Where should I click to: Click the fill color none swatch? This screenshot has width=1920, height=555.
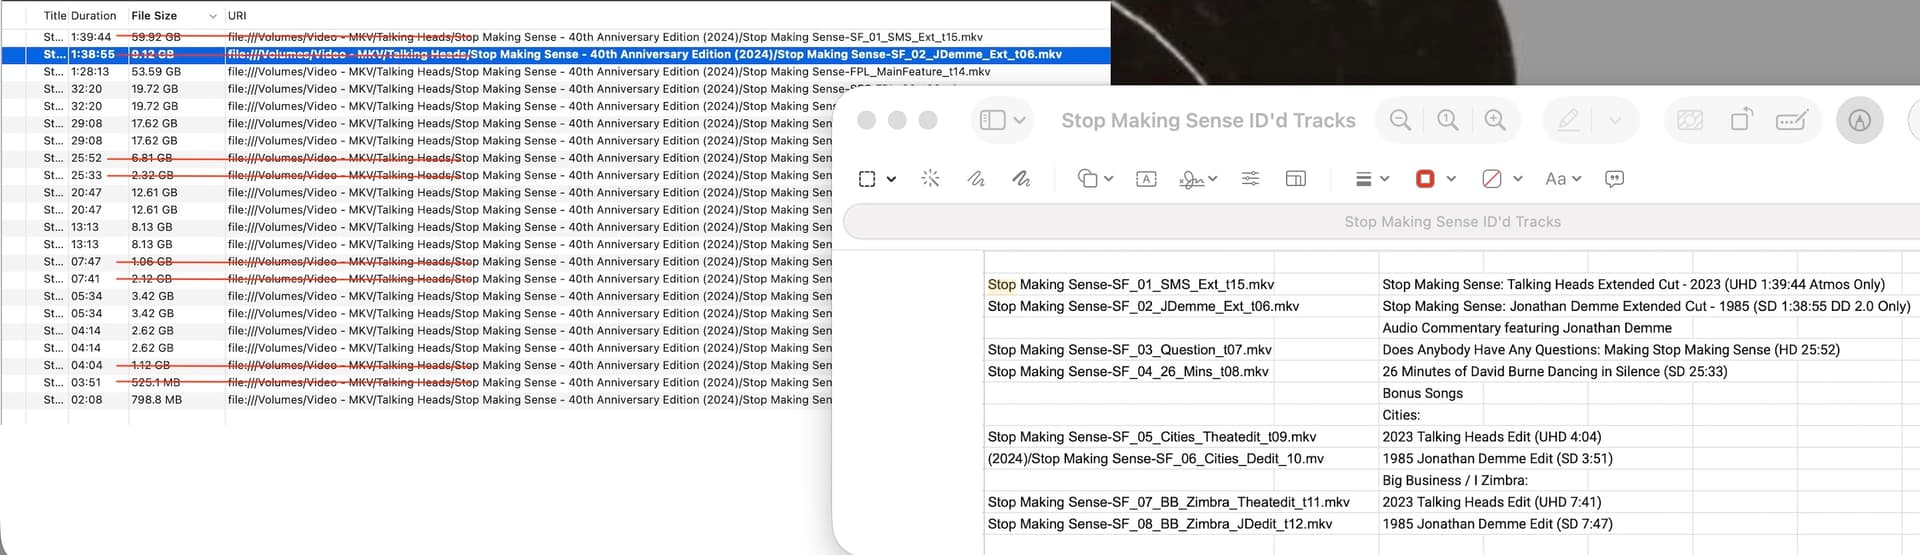pyautogui.click(x=1491, y=179)
